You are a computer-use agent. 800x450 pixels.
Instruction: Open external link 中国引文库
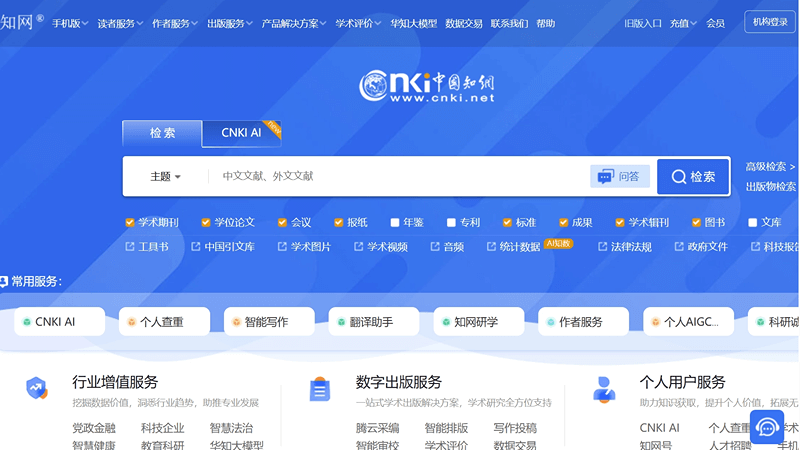(x=223, y=247)
